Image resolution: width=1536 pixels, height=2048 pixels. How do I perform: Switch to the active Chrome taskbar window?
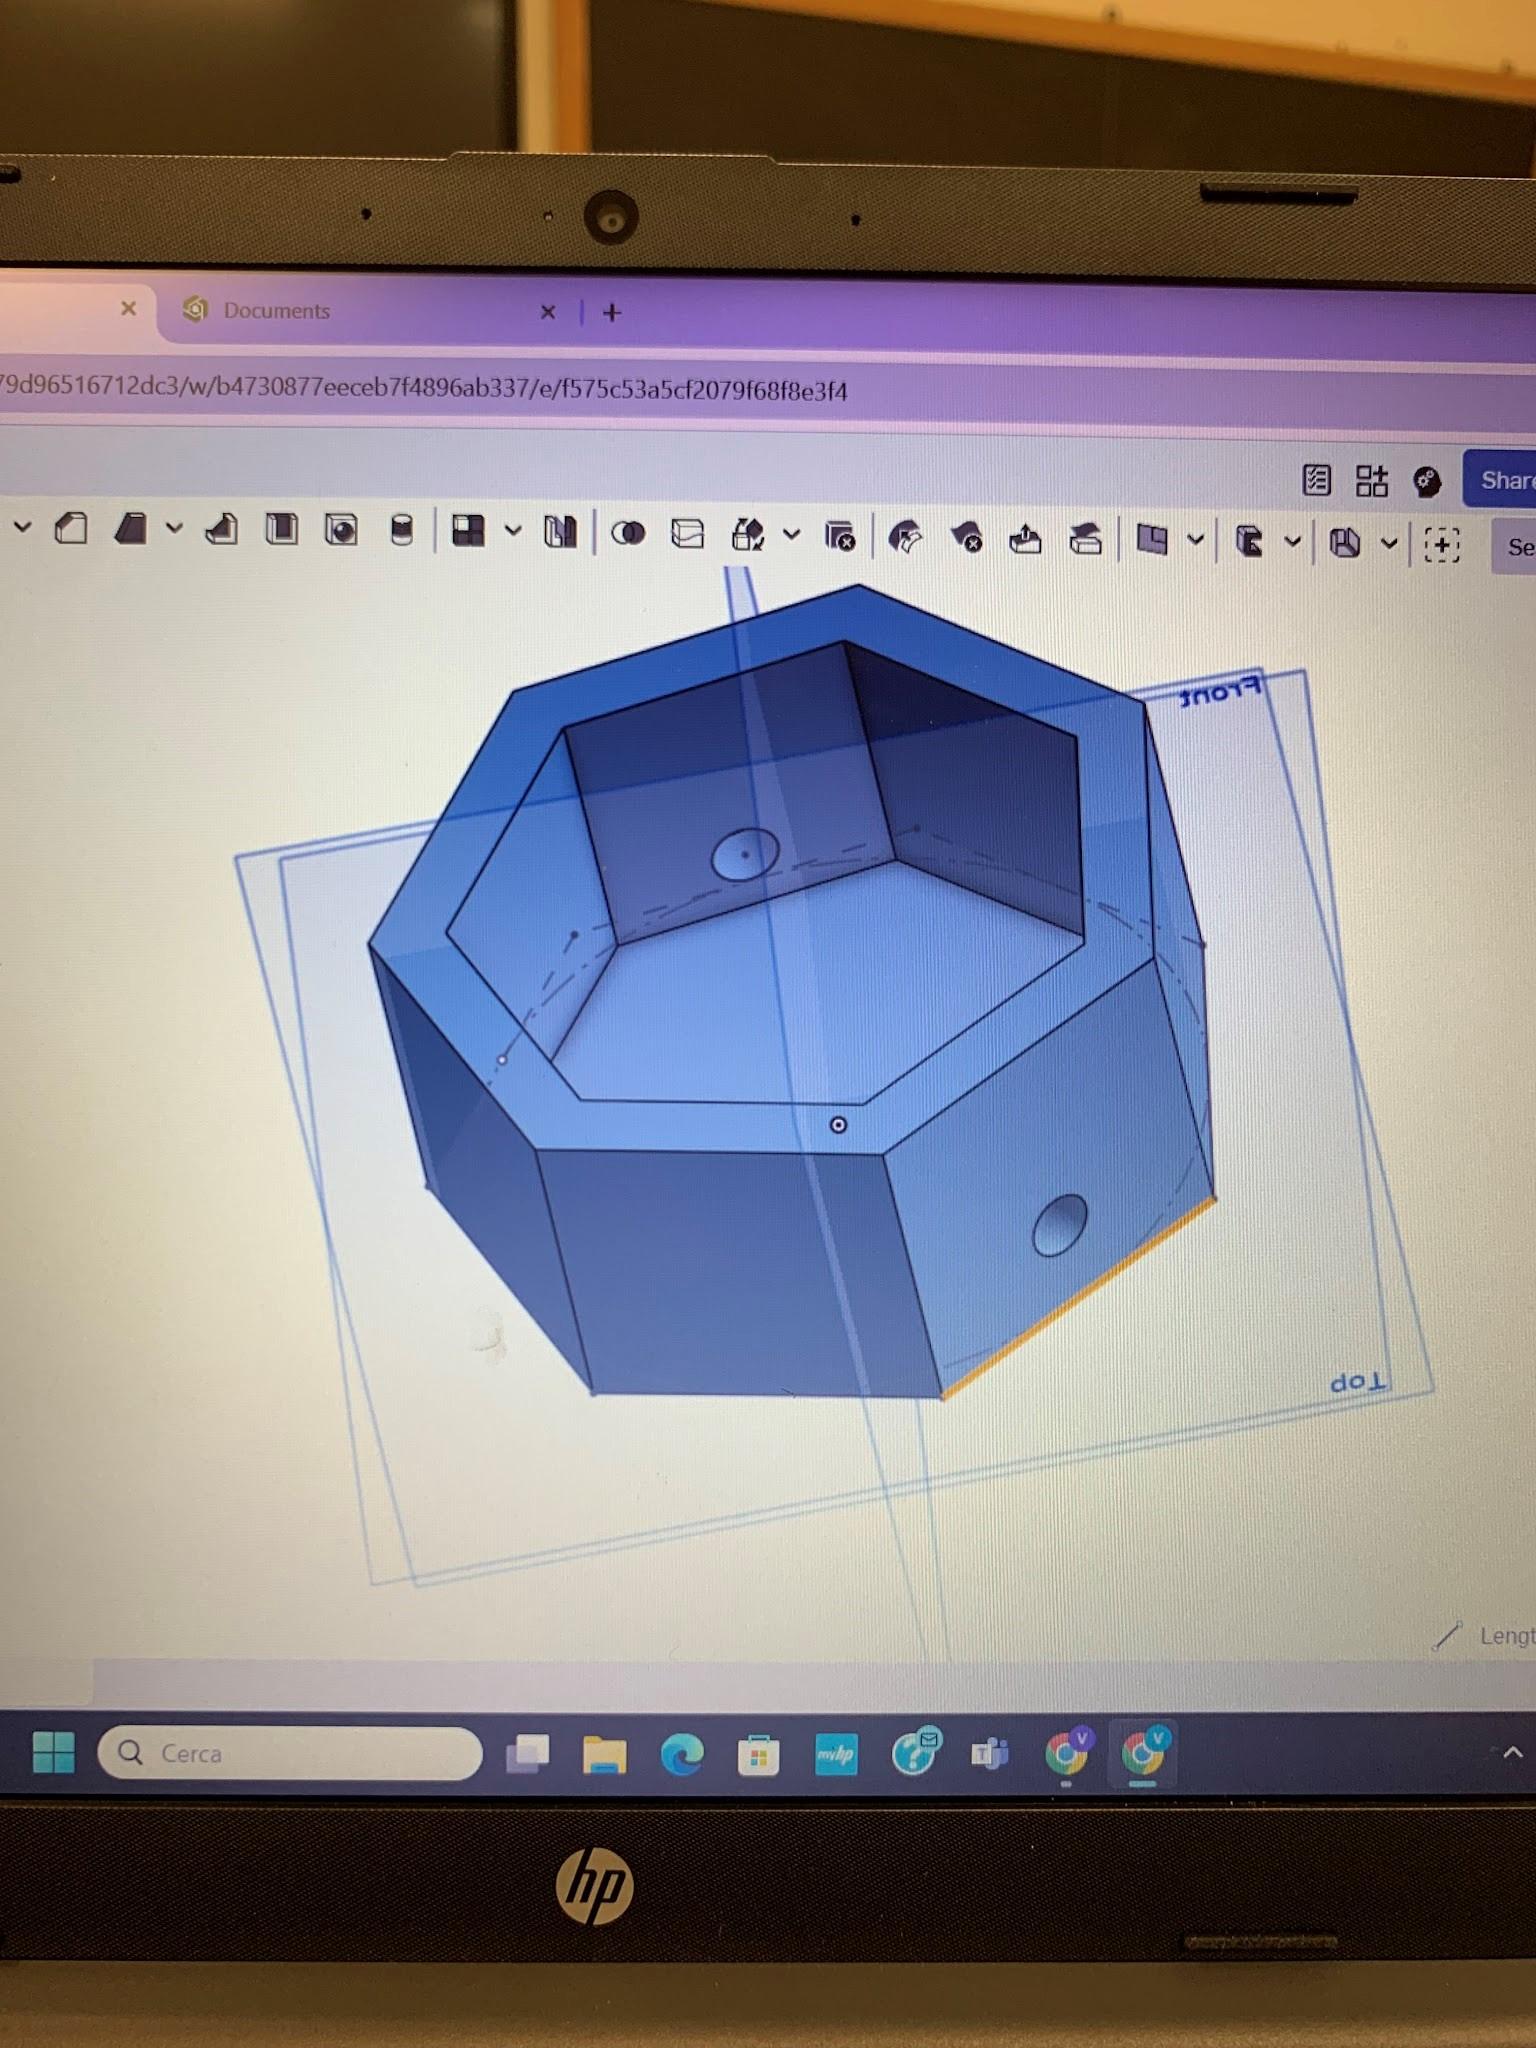pyautogui.click(x=1143, y=1753)
